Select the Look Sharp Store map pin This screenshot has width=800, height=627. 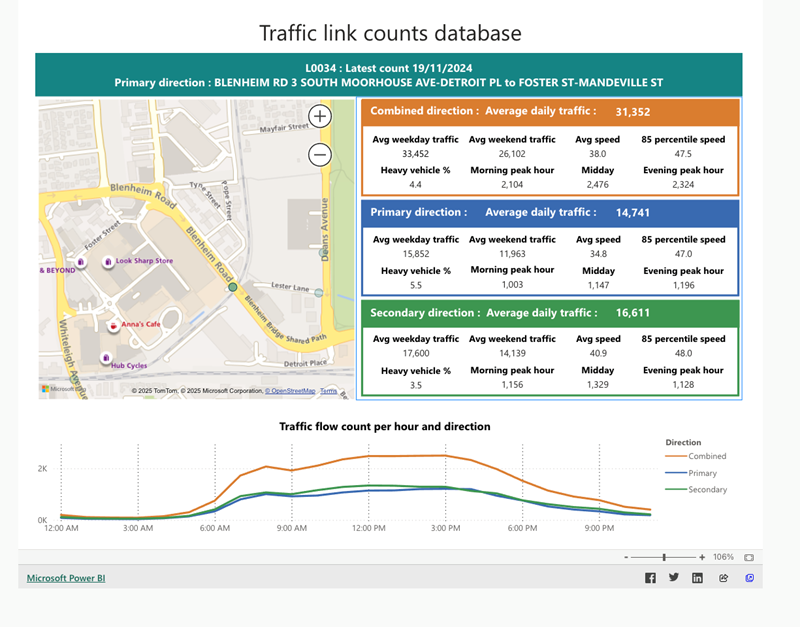coord(108,262)
